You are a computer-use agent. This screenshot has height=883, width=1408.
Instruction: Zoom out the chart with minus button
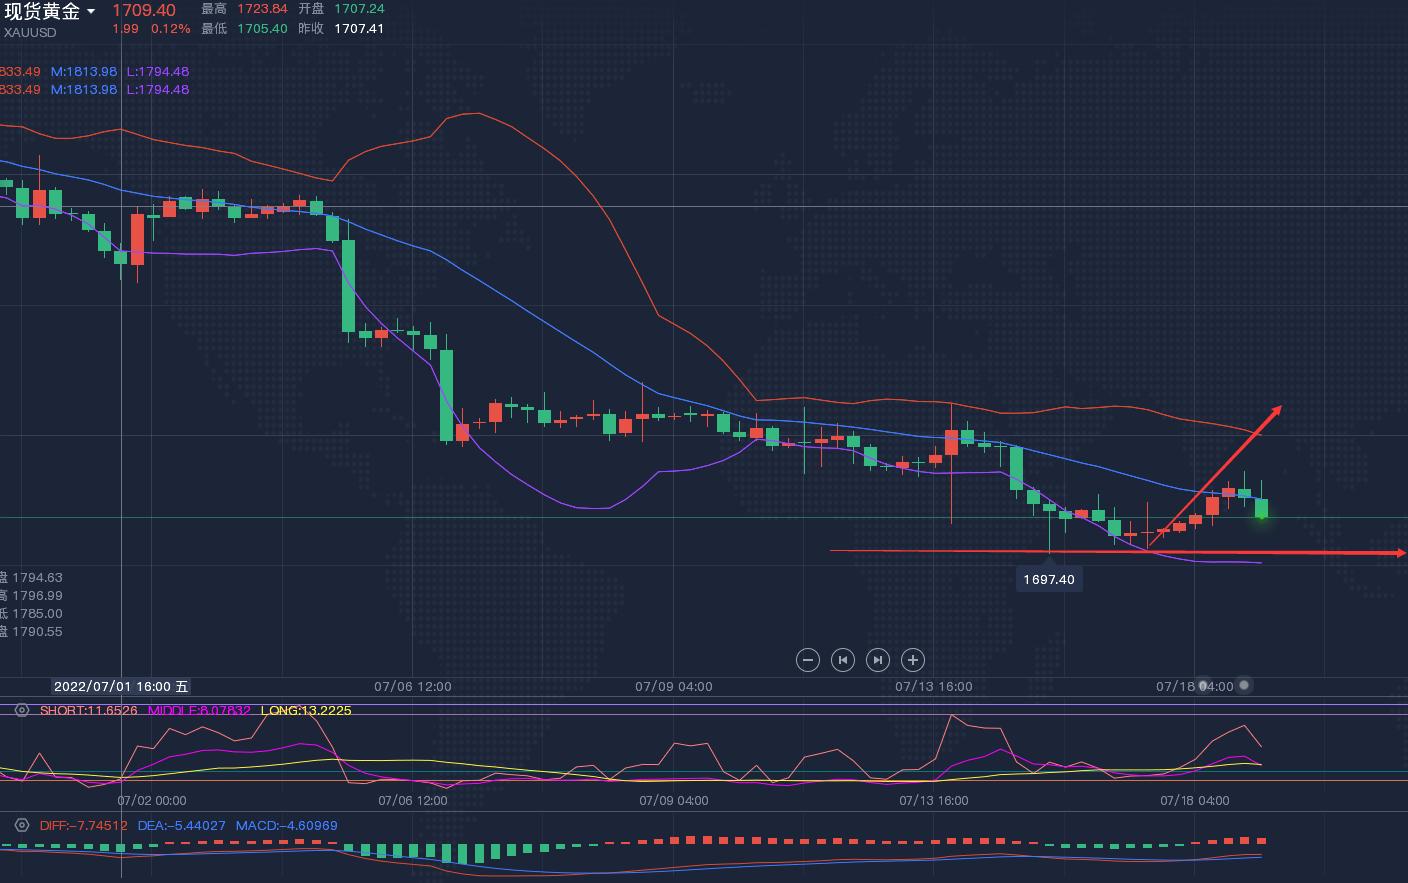pyautogui.click(x=808, y=660)
